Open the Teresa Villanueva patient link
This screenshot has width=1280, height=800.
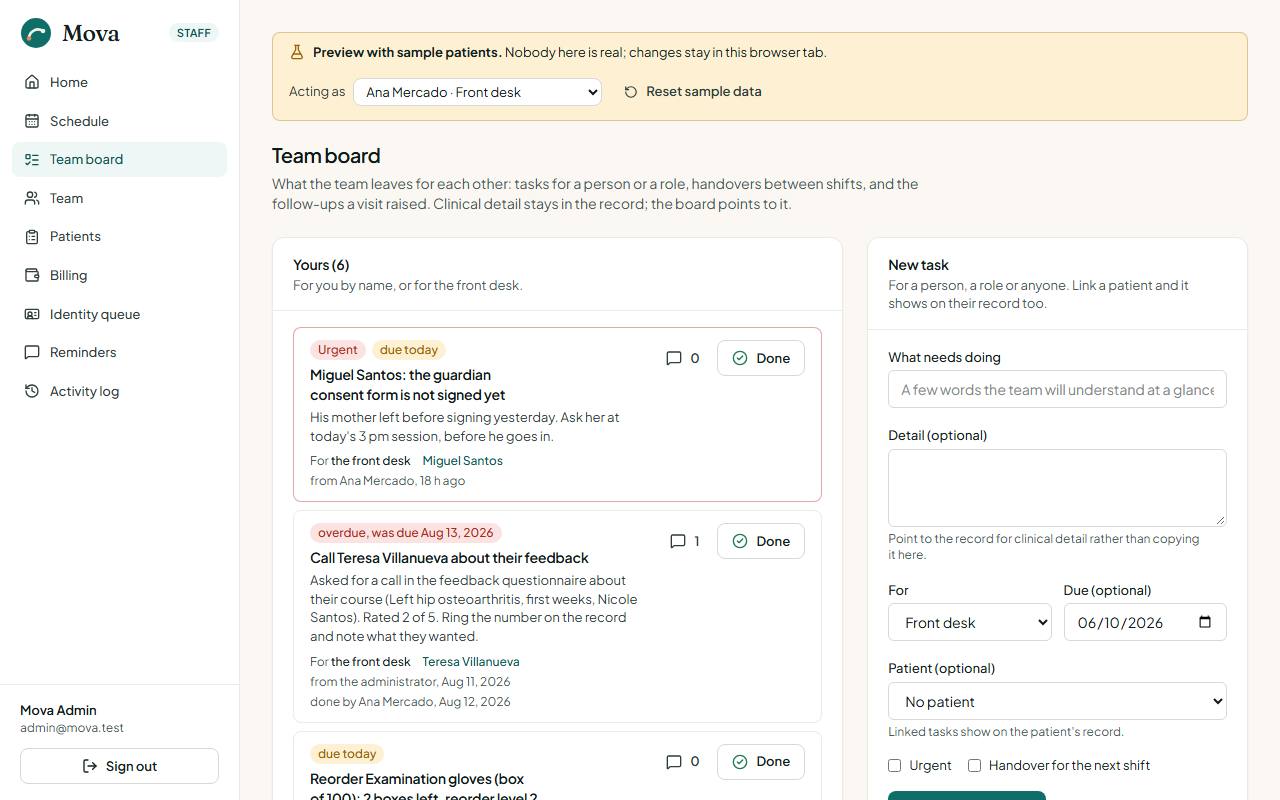coord(471,662)
